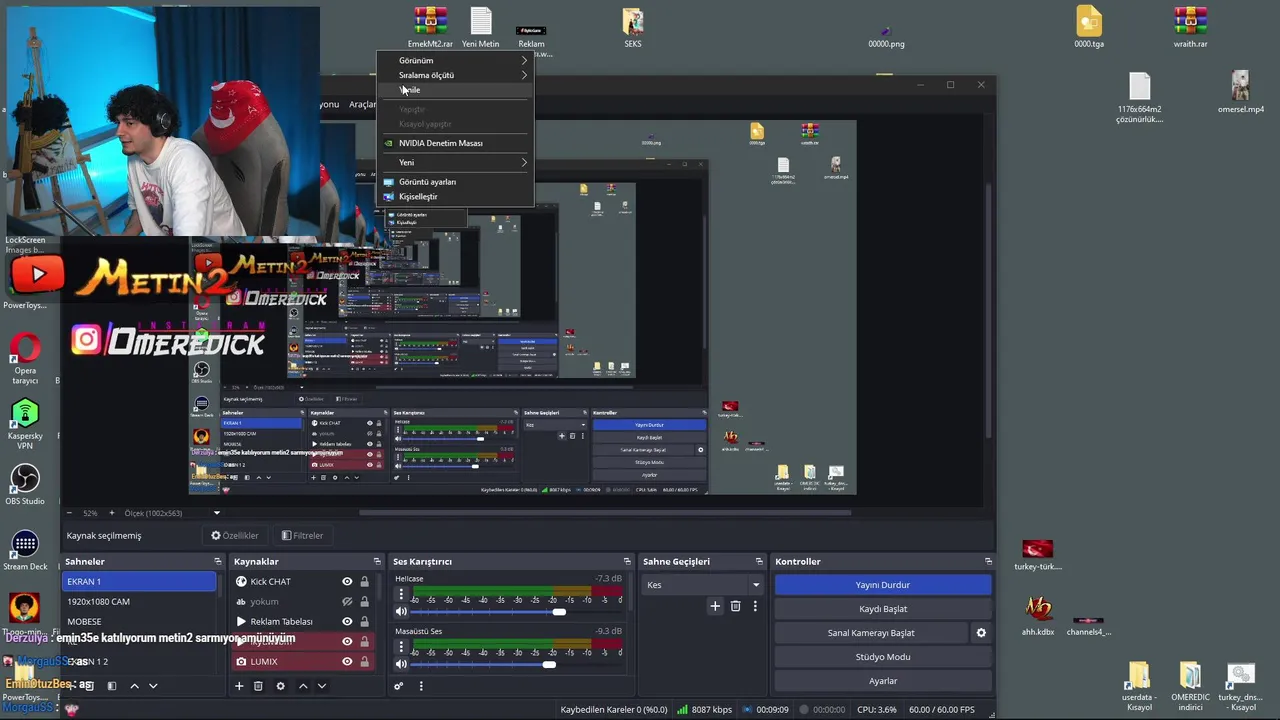
Task: Hide the LUMIX camera source
Action: pyautogui.click(x=347, y=662)
